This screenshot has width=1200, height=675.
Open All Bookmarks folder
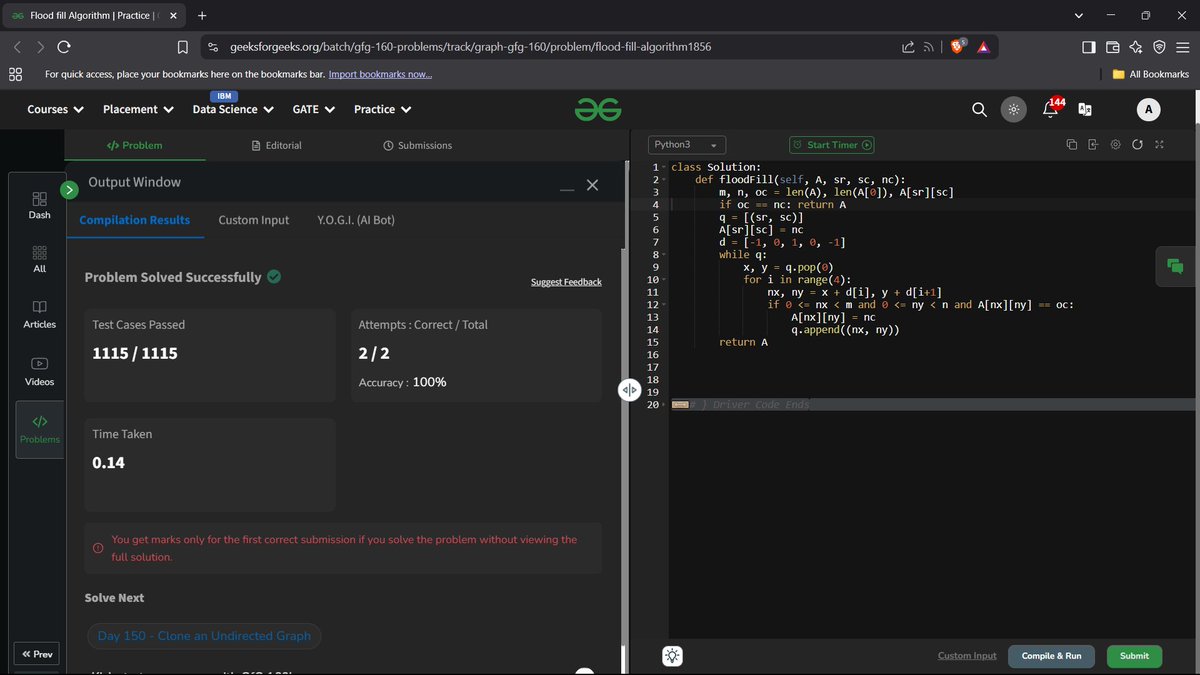pyautogui.click(x=1151, y=74)
